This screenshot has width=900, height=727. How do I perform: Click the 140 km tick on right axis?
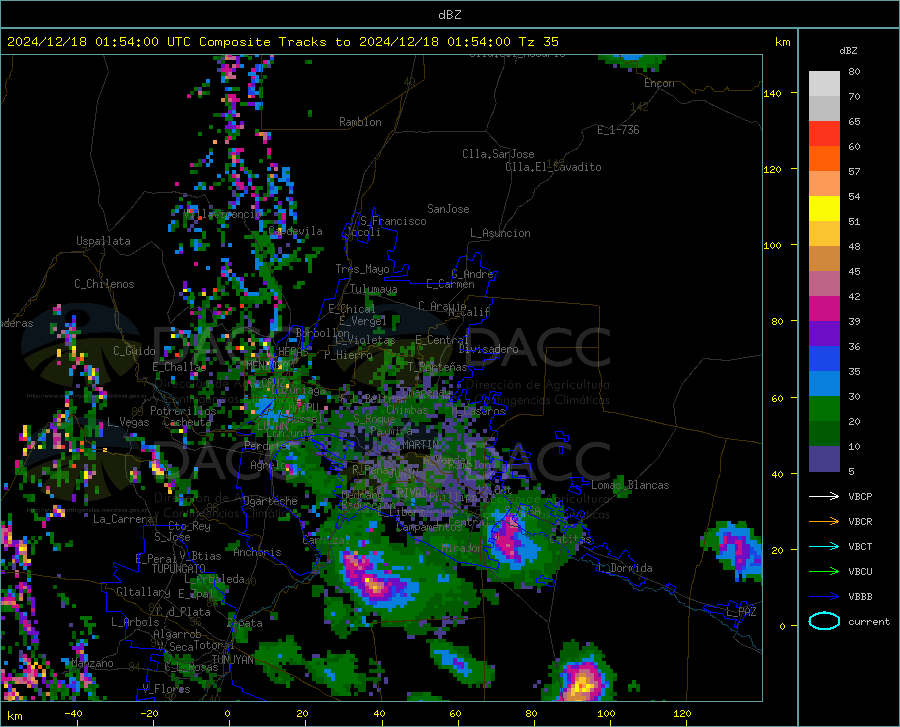pos(772,93)
